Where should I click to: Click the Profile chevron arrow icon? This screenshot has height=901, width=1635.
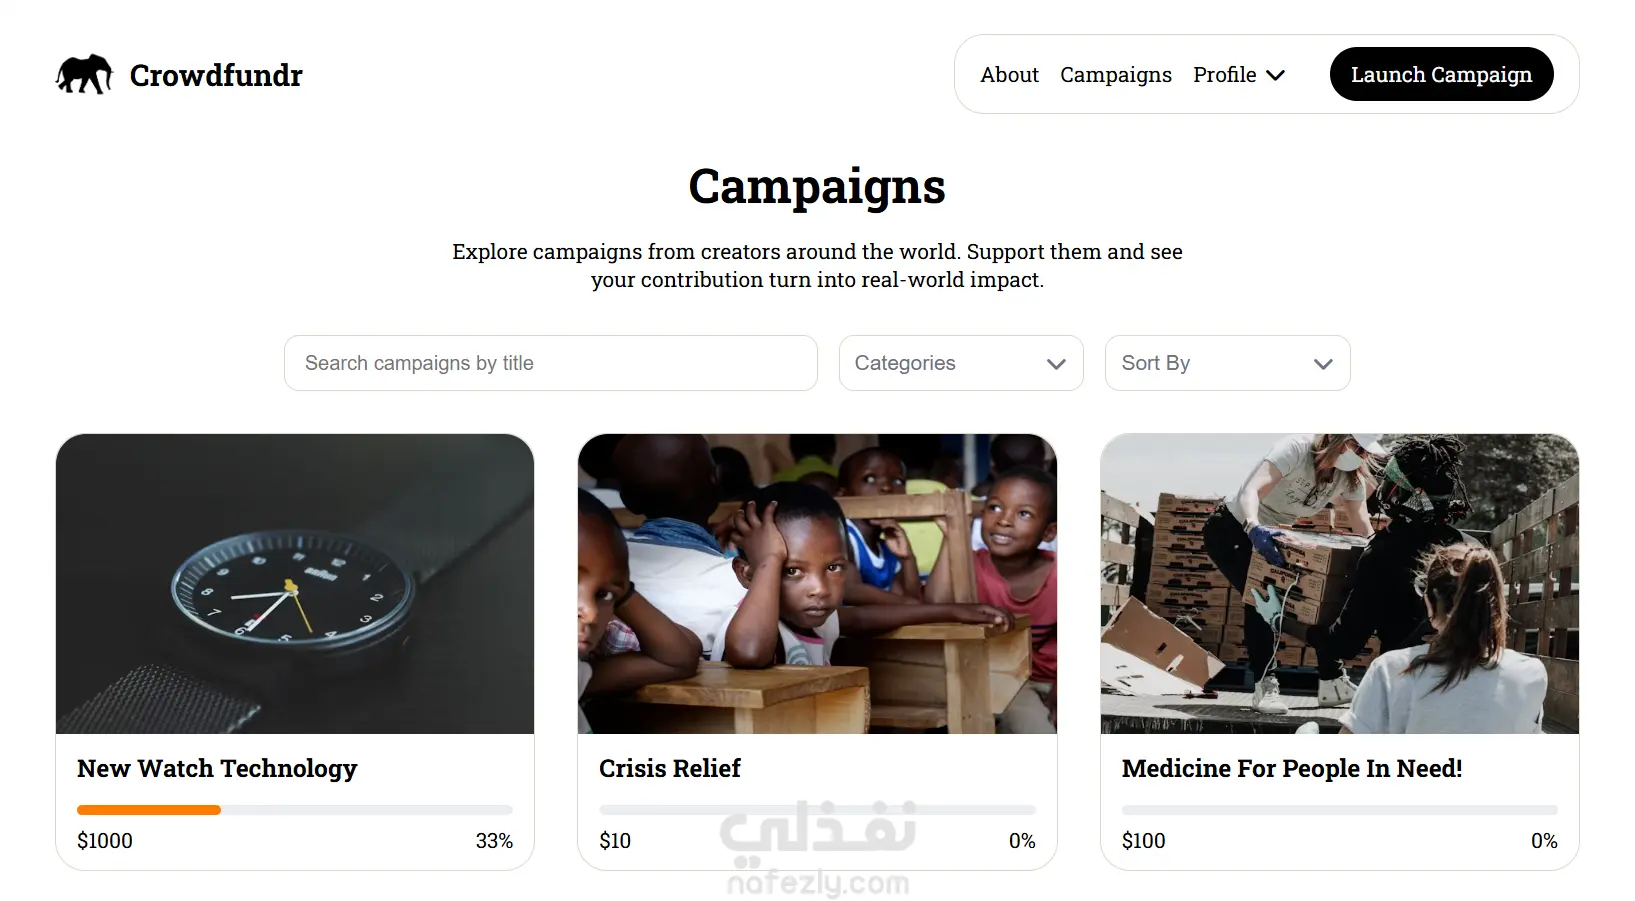point(1276,75)
